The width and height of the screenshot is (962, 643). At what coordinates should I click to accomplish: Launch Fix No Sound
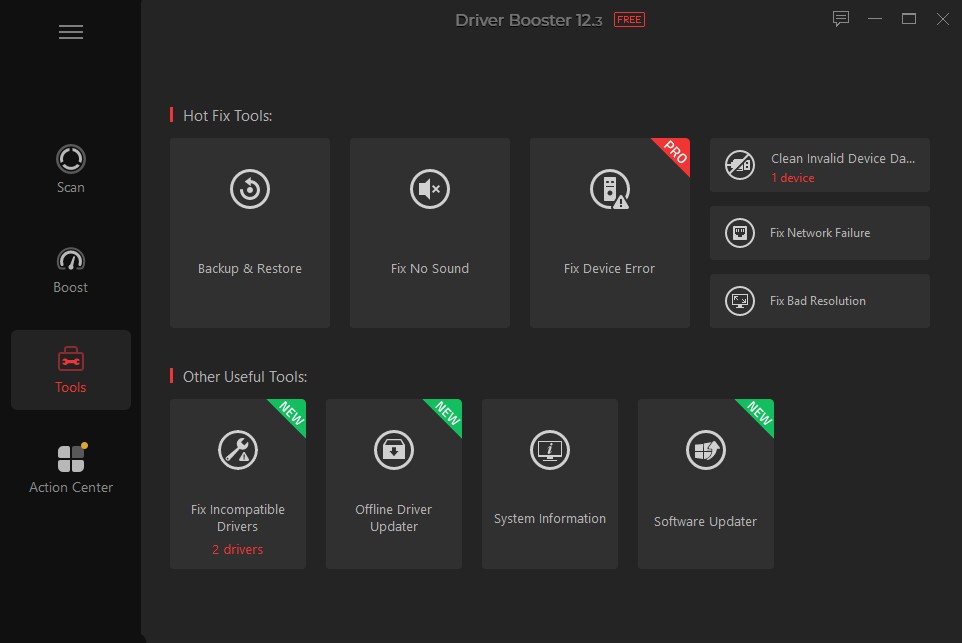coord(429,232)
